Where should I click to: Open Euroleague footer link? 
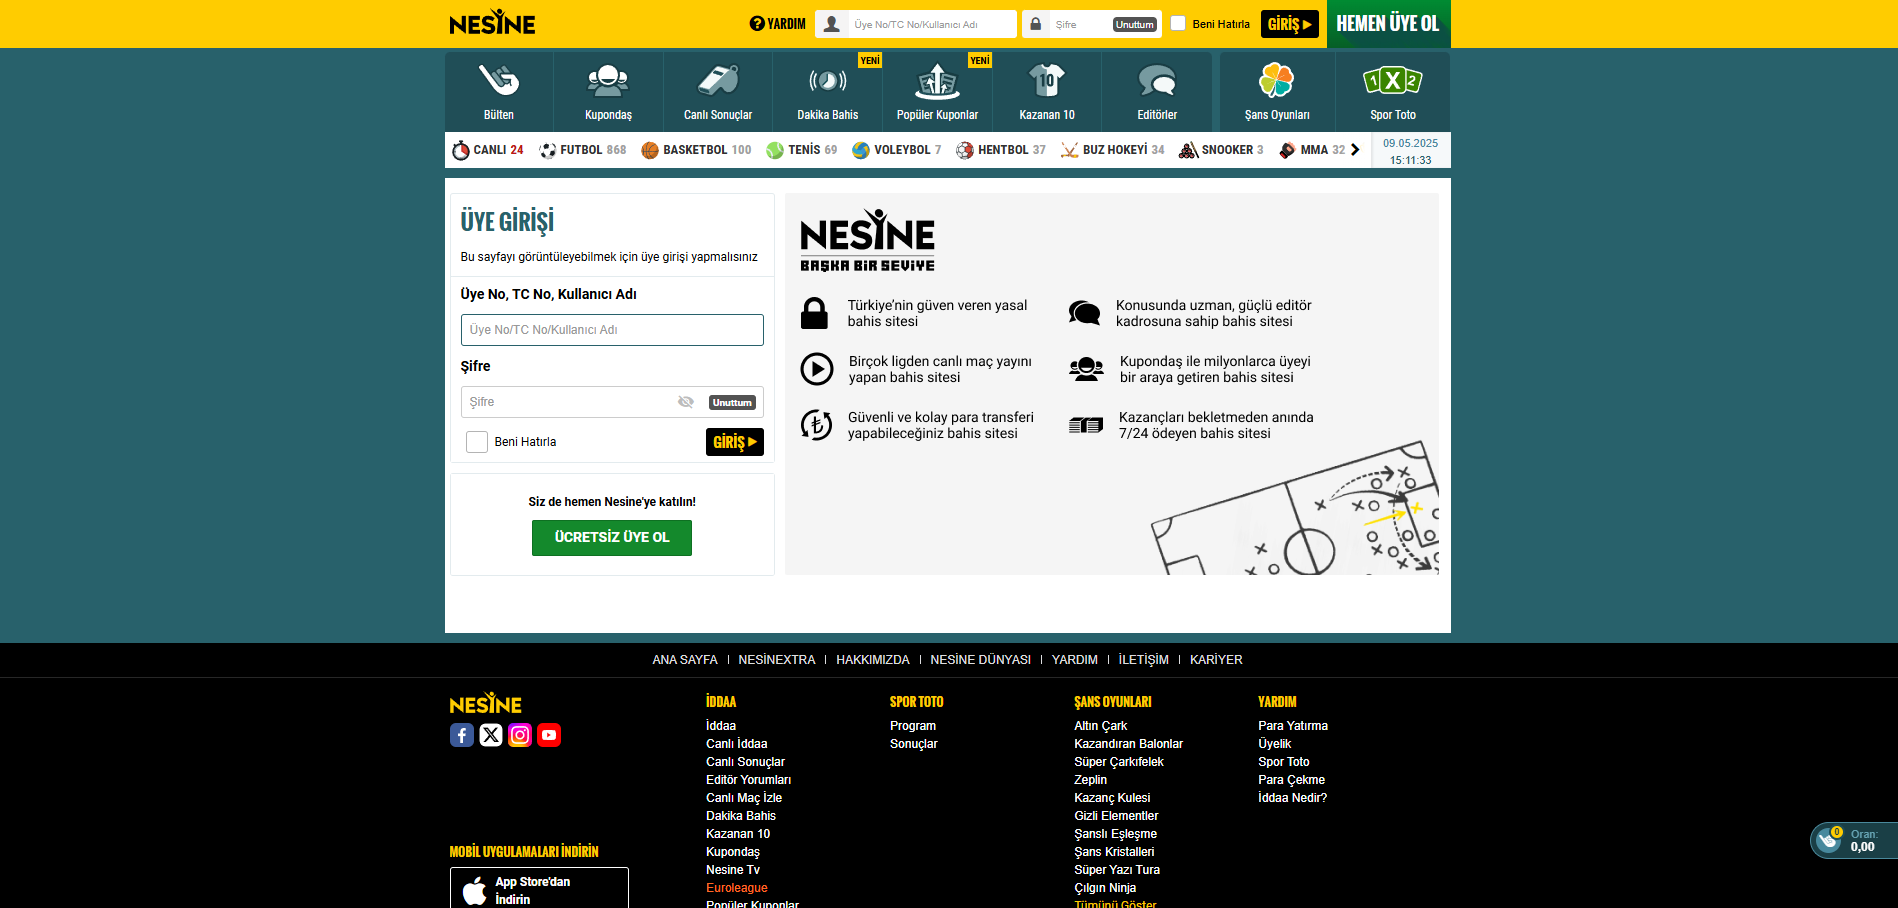click(x=737, y=888)
